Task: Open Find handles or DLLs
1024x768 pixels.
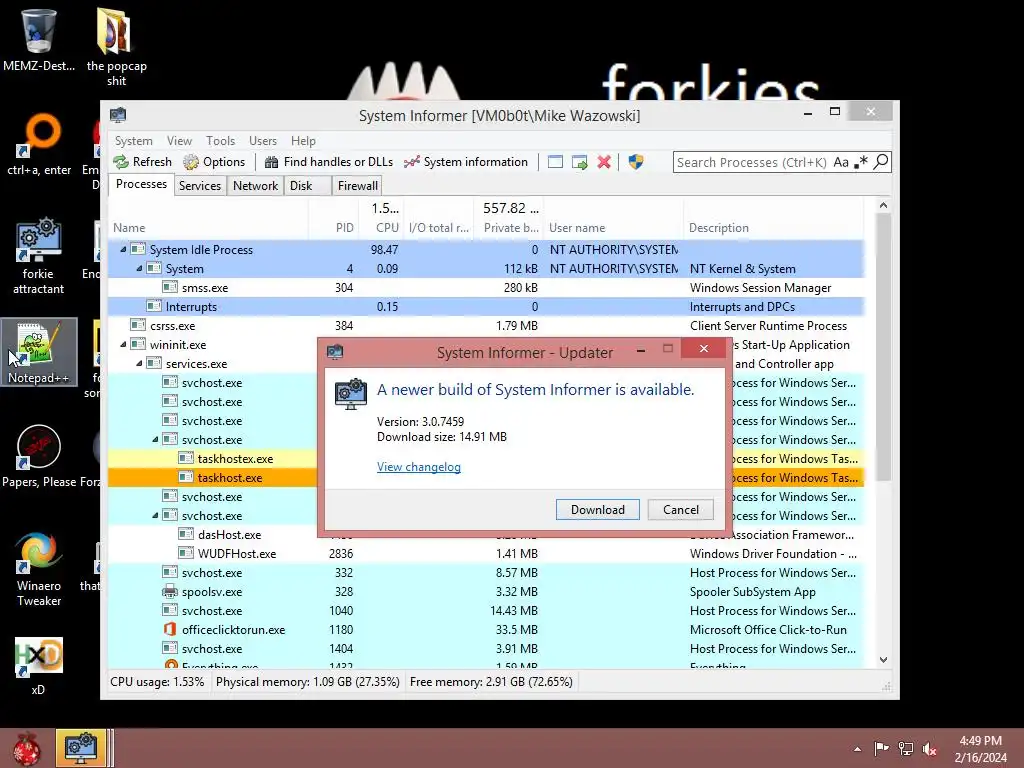Action: (x=328, y=162)
